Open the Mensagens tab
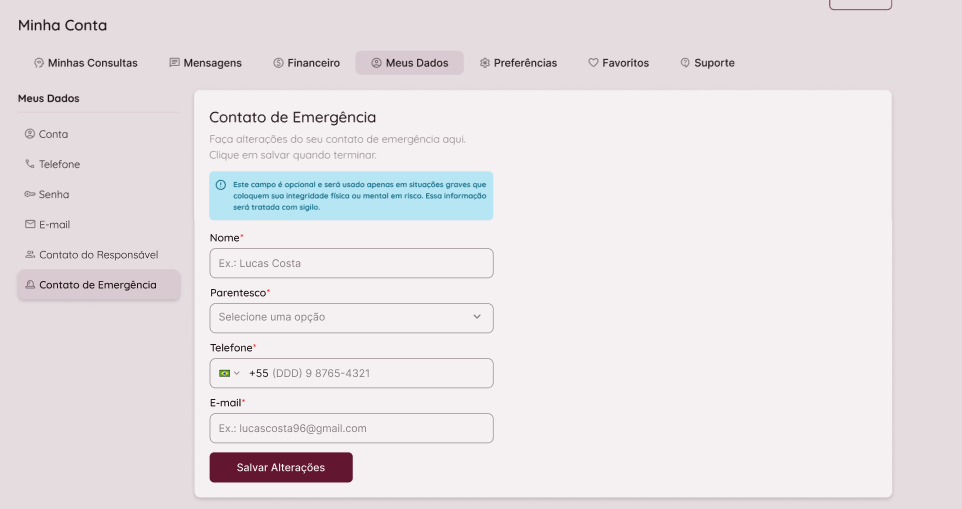Viewport: 962px width, 509px height. (x=205, y=63)
